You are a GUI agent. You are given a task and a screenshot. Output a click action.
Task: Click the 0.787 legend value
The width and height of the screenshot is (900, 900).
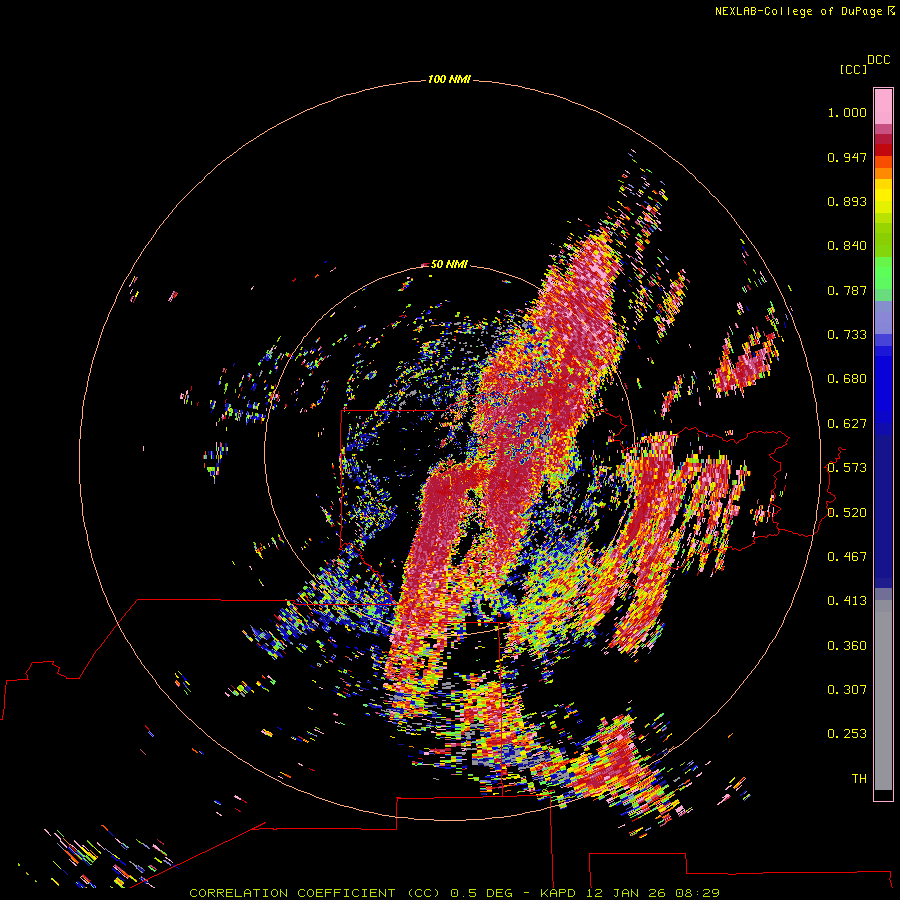point(847,290)
